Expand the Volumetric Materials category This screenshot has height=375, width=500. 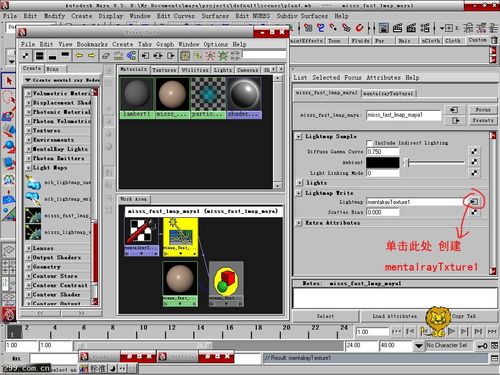pyautogui.click(x=29, y=93)
